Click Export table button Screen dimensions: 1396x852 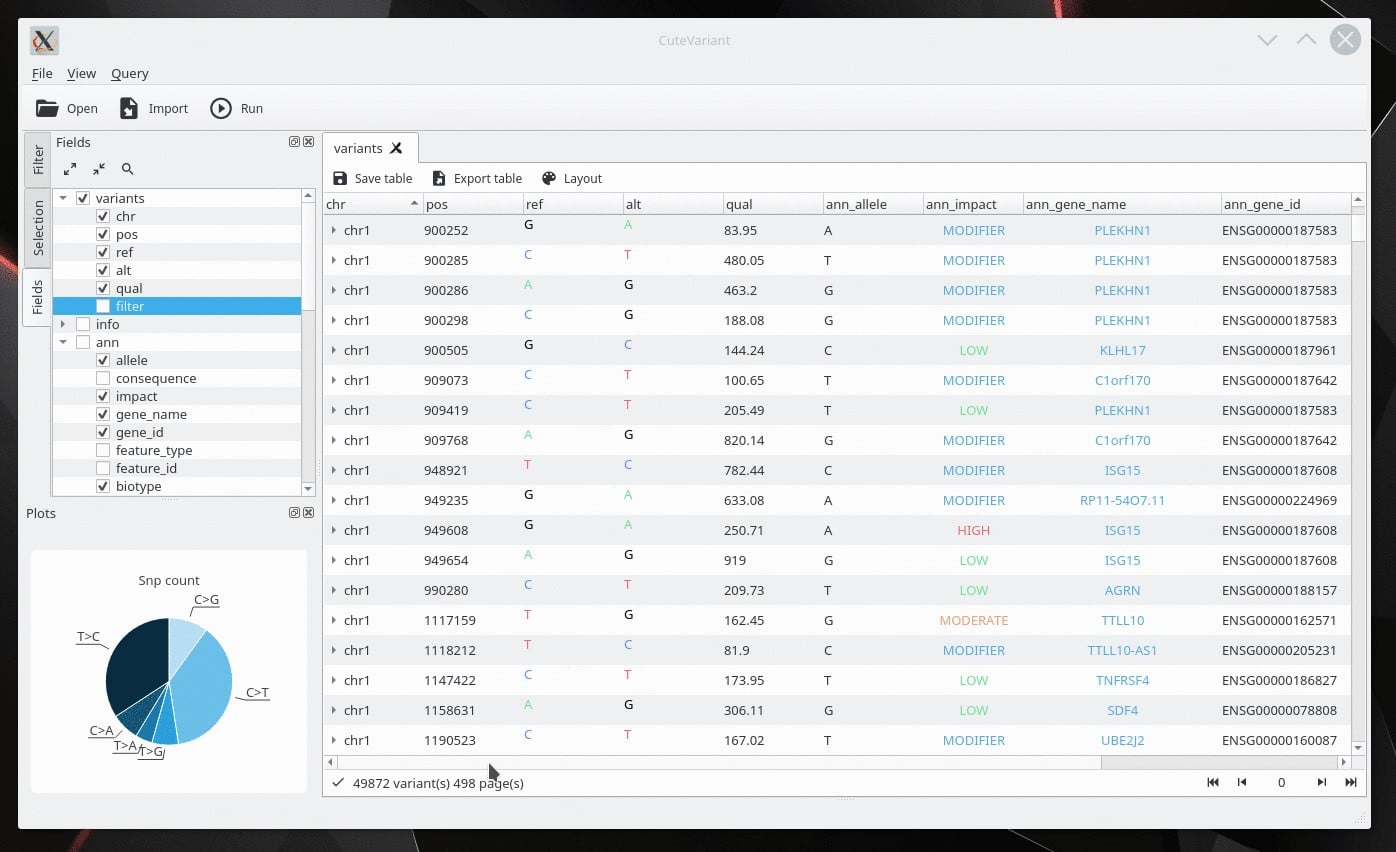coord(477,178)
